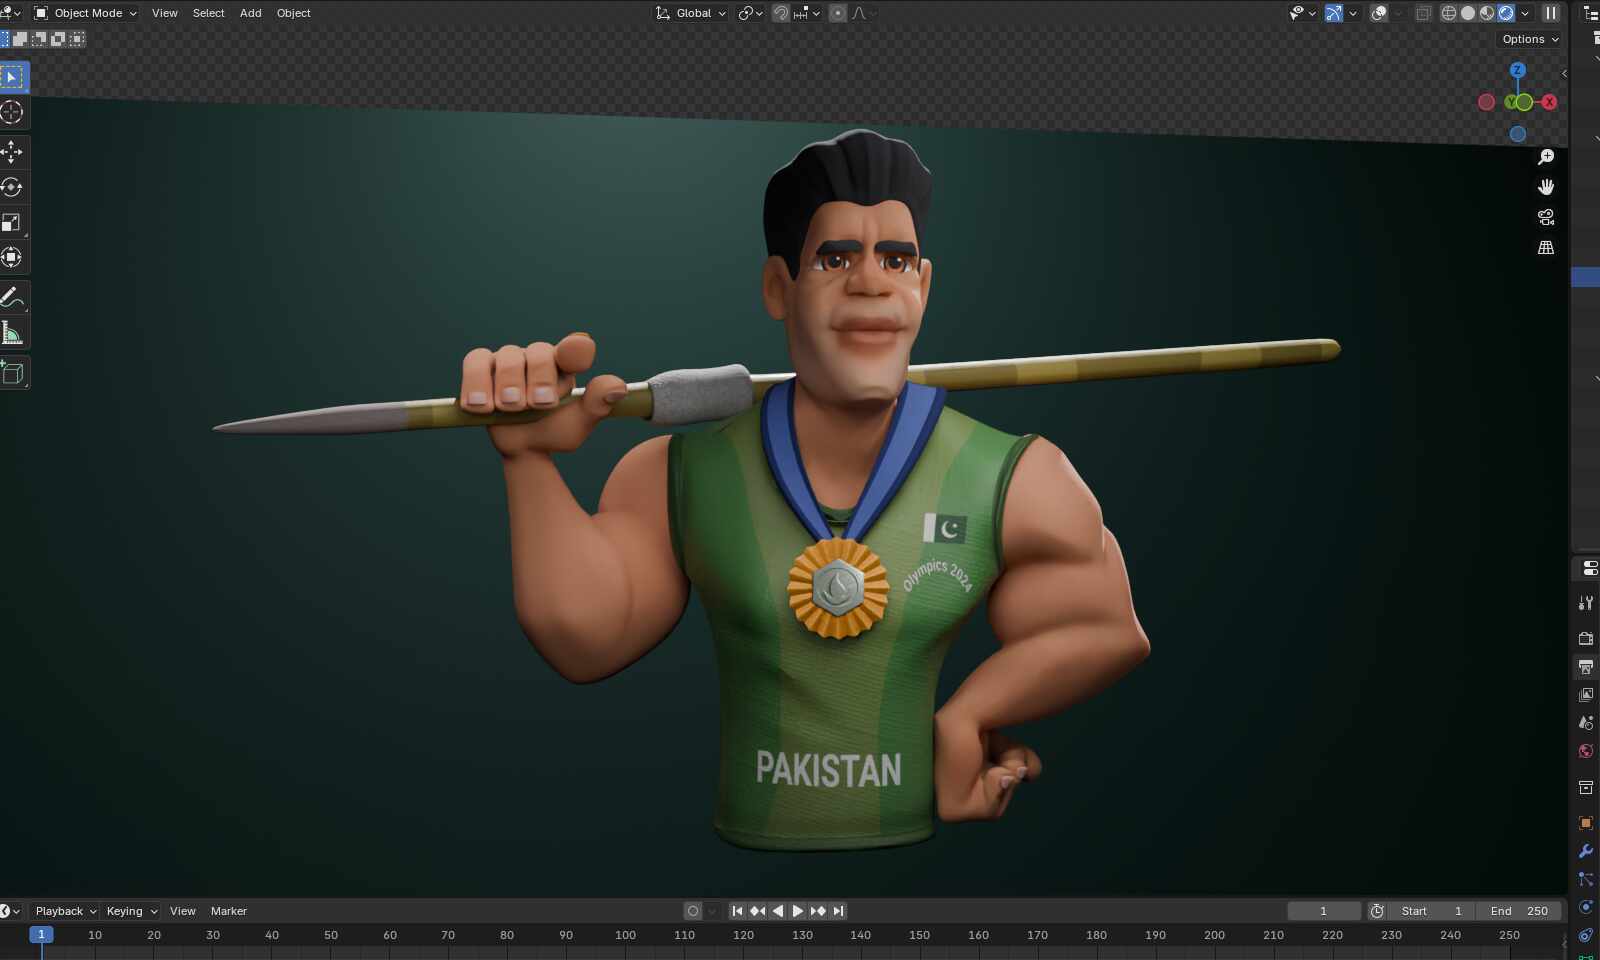1600x960 pixels.
Task: Toggle timeline auto keying record button
Action: 693,911
